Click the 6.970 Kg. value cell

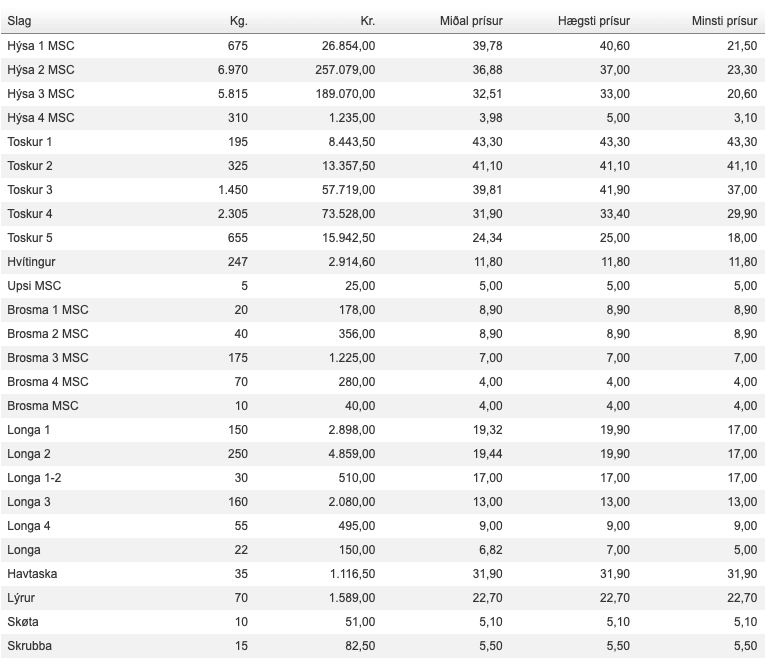tap(232, 70)
